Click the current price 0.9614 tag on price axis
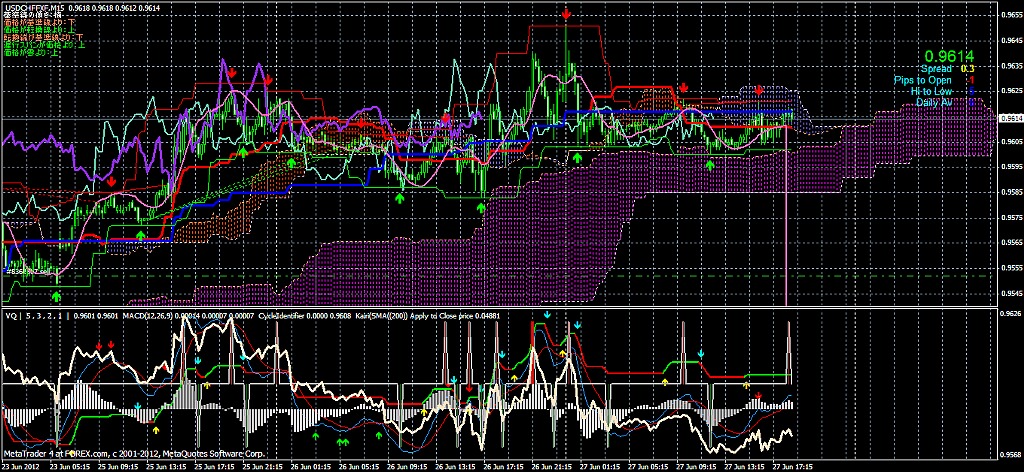 (1008, 117)
